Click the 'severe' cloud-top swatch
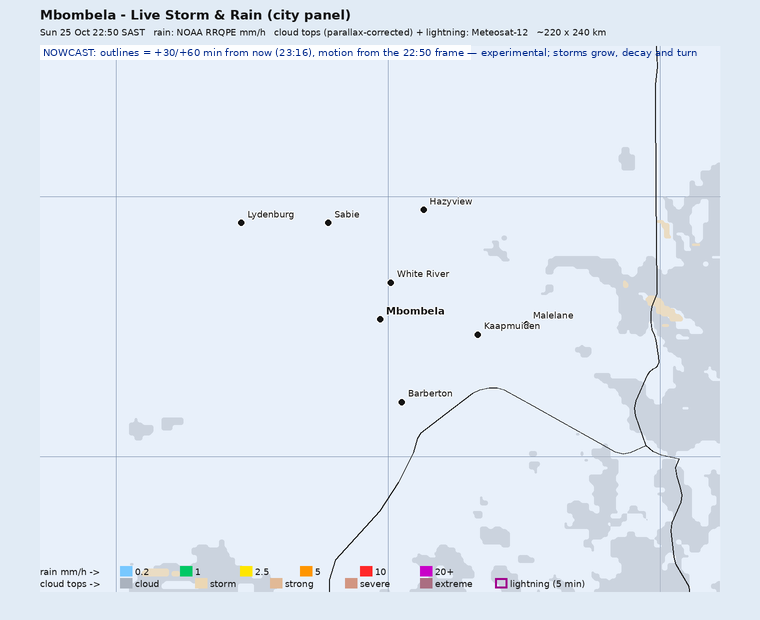760x620 pixels. pyautogui.click(x=351, y=583)
